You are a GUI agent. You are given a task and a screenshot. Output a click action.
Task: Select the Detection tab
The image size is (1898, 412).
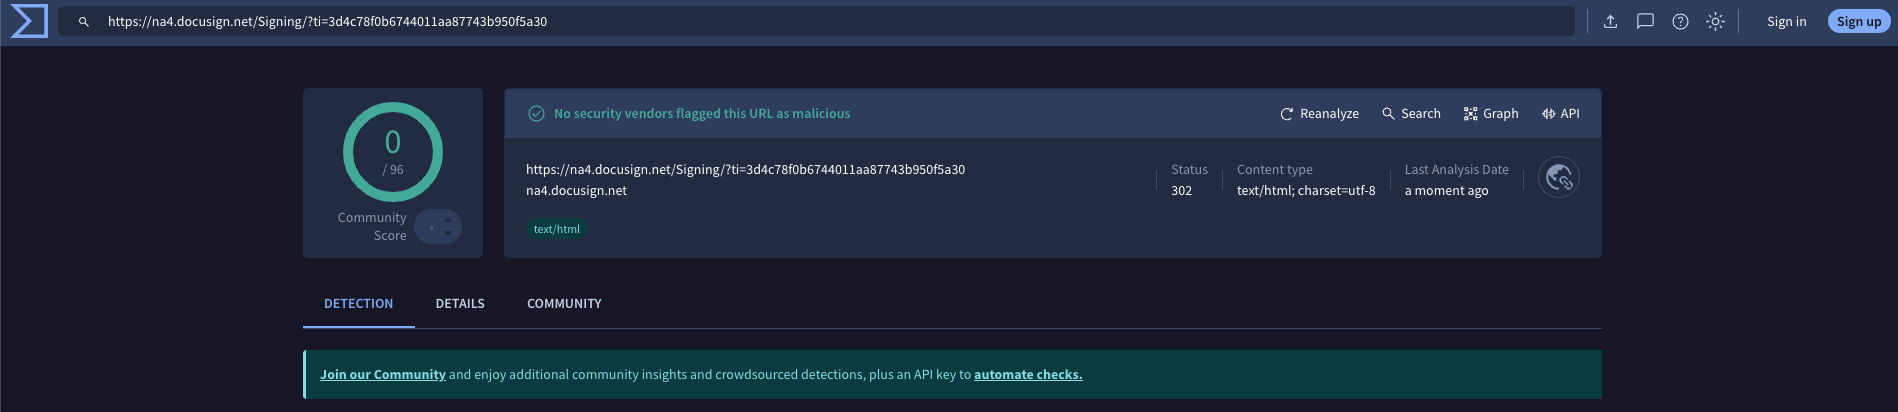(x=358, y=304)
